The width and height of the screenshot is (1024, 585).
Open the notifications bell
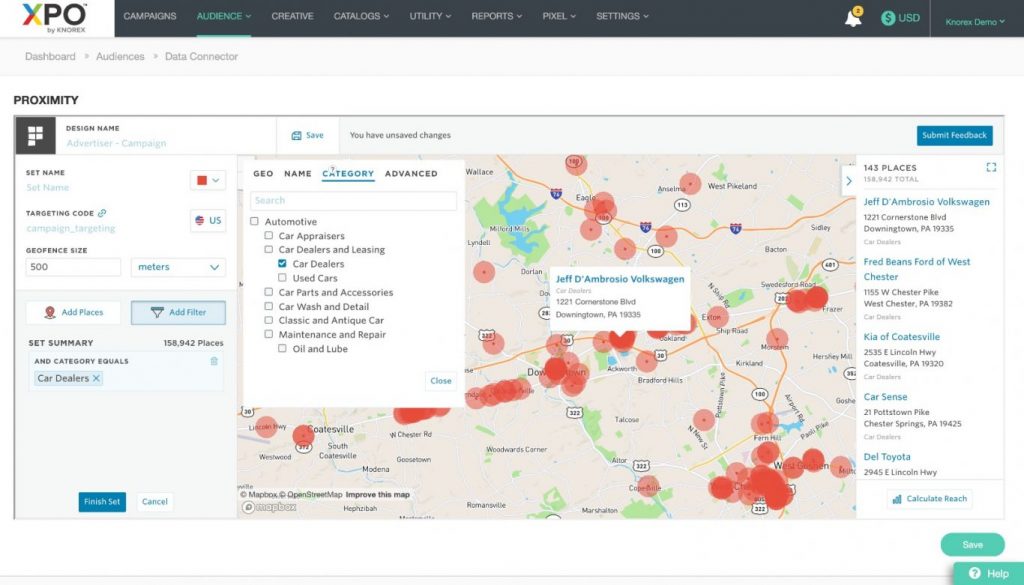coord(853,18)
